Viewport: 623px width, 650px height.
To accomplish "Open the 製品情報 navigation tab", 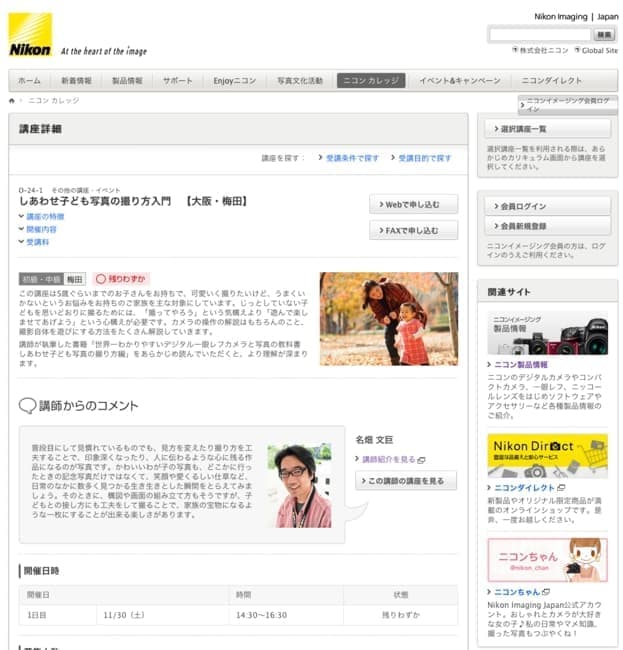I will tap(127, 80).
